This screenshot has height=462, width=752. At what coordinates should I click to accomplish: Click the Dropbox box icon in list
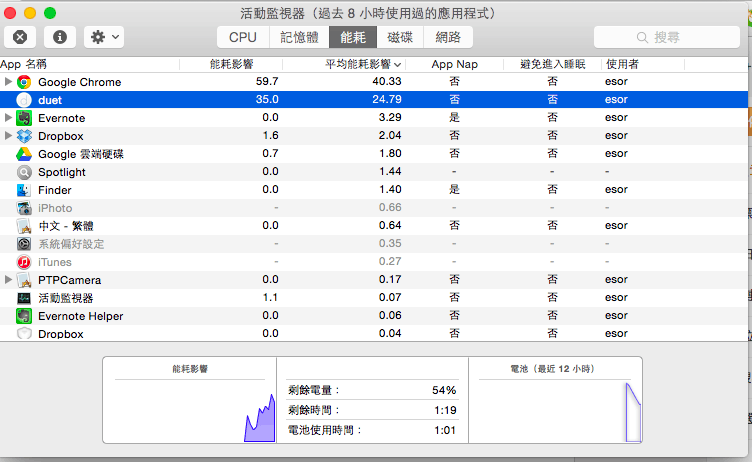[24, 136]
